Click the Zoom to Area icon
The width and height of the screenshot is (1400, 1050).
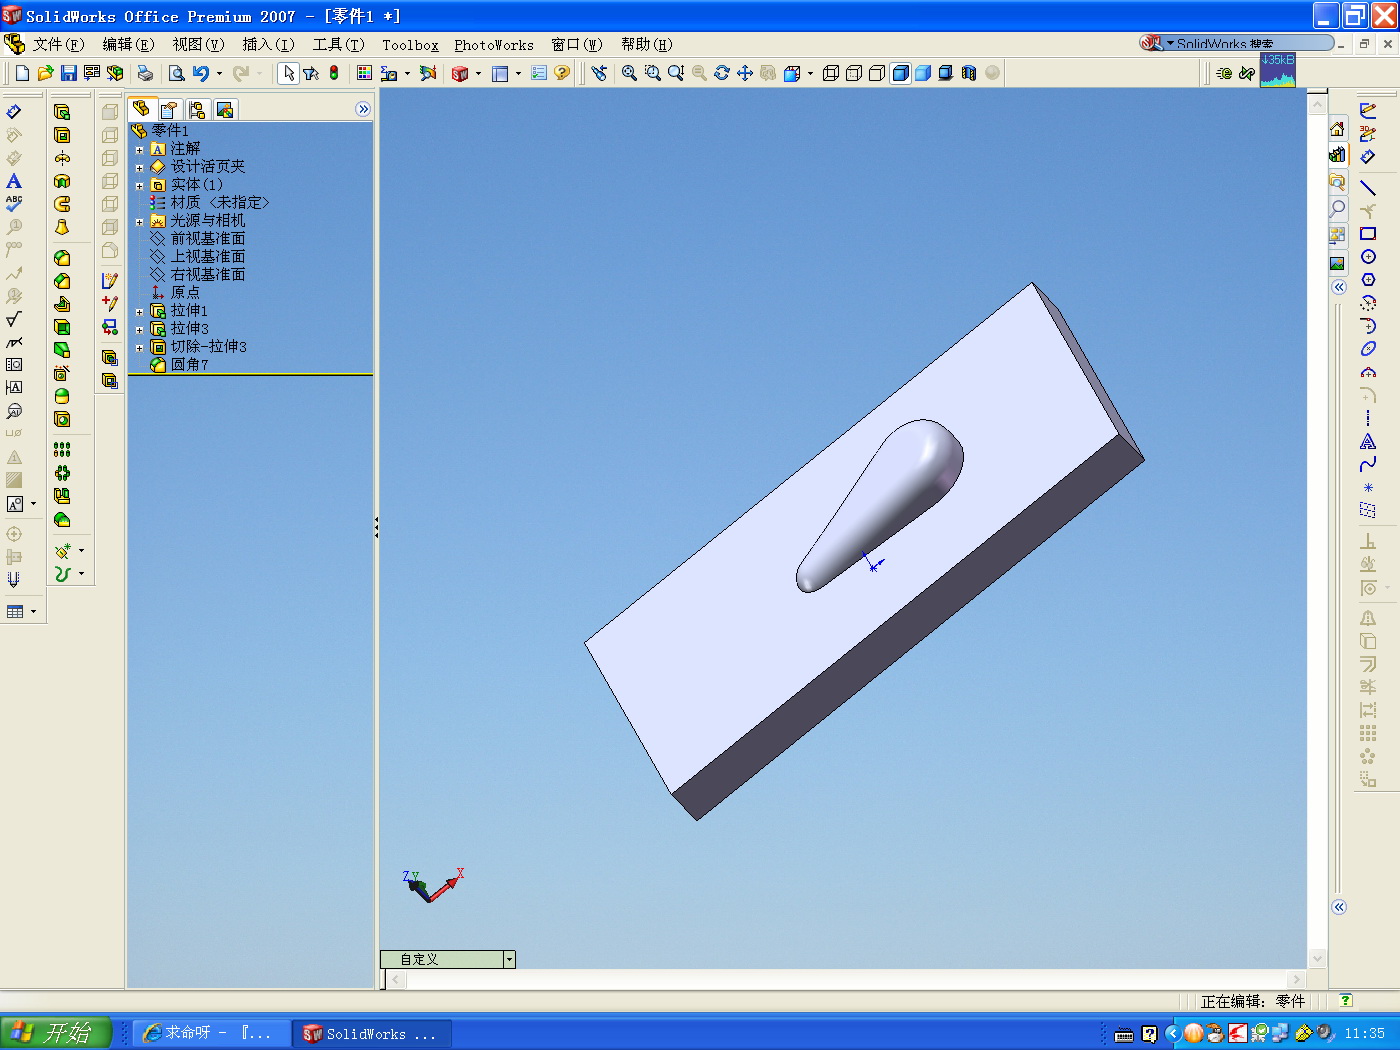pyautogui.click(x=653, y=73)
